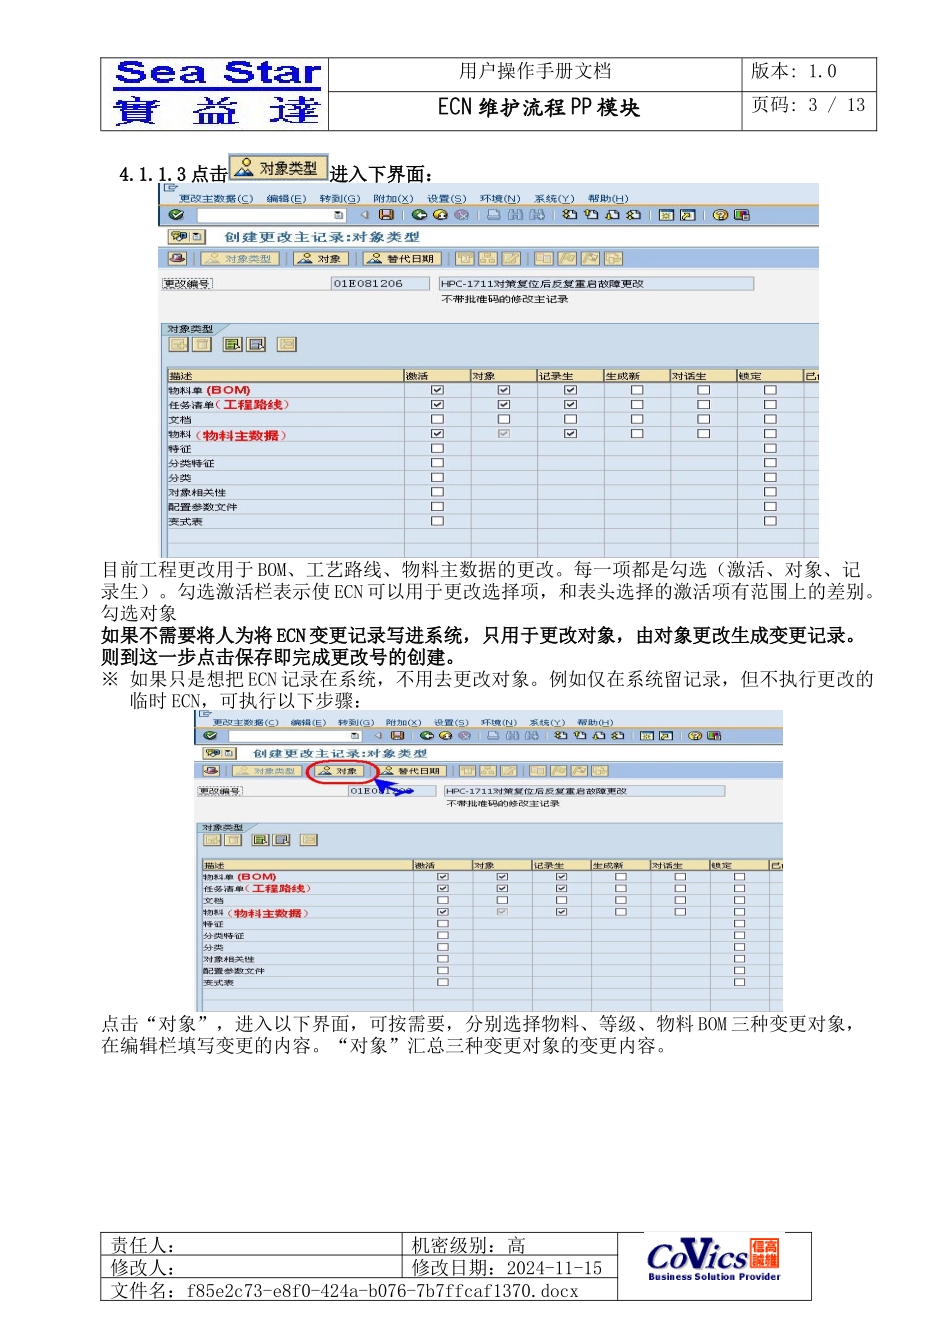Click the 对象 button in first screenshot's toolbar
This screenshot has height=1344, width=950.
(321, 258)
